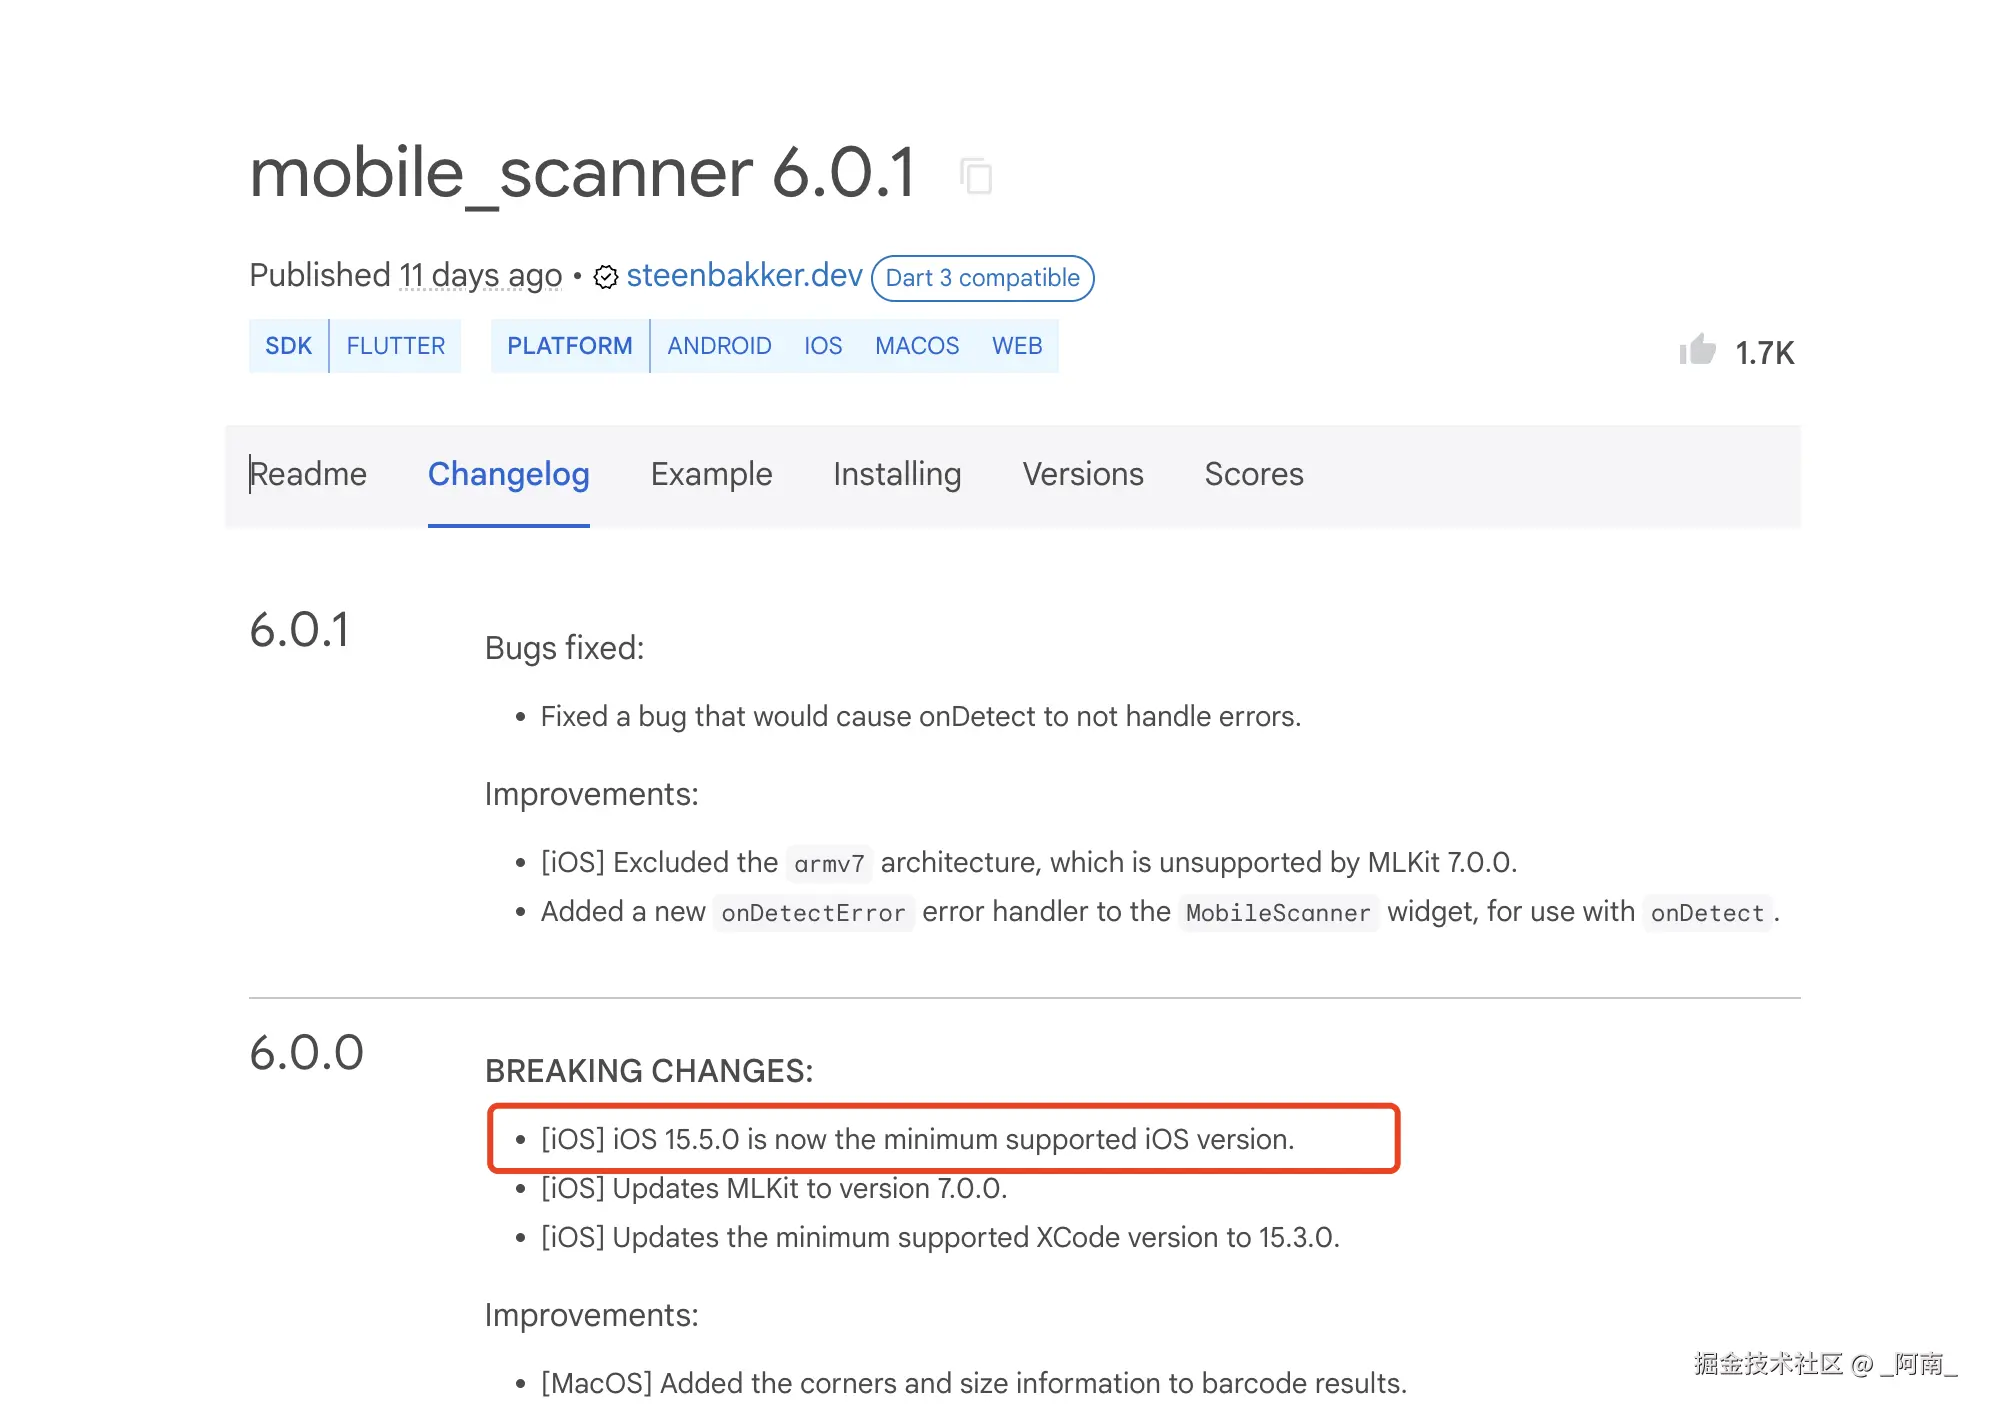View the Versions tab
Screen dimensions: 1992x1412
1082,474
